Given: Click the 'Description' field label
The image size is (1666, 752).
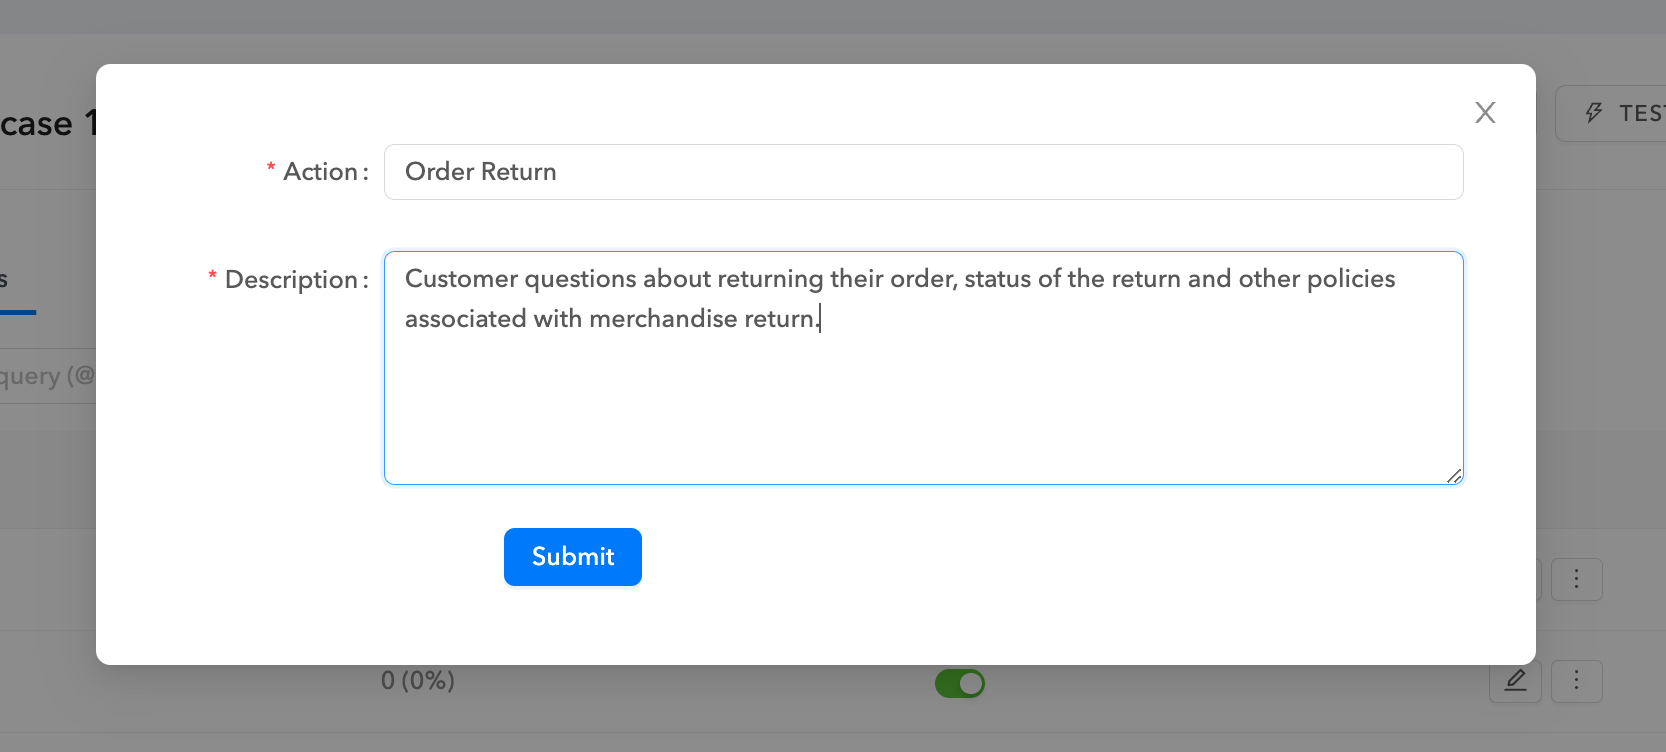Looking at the screenshot, I should (x=291, y=280).
